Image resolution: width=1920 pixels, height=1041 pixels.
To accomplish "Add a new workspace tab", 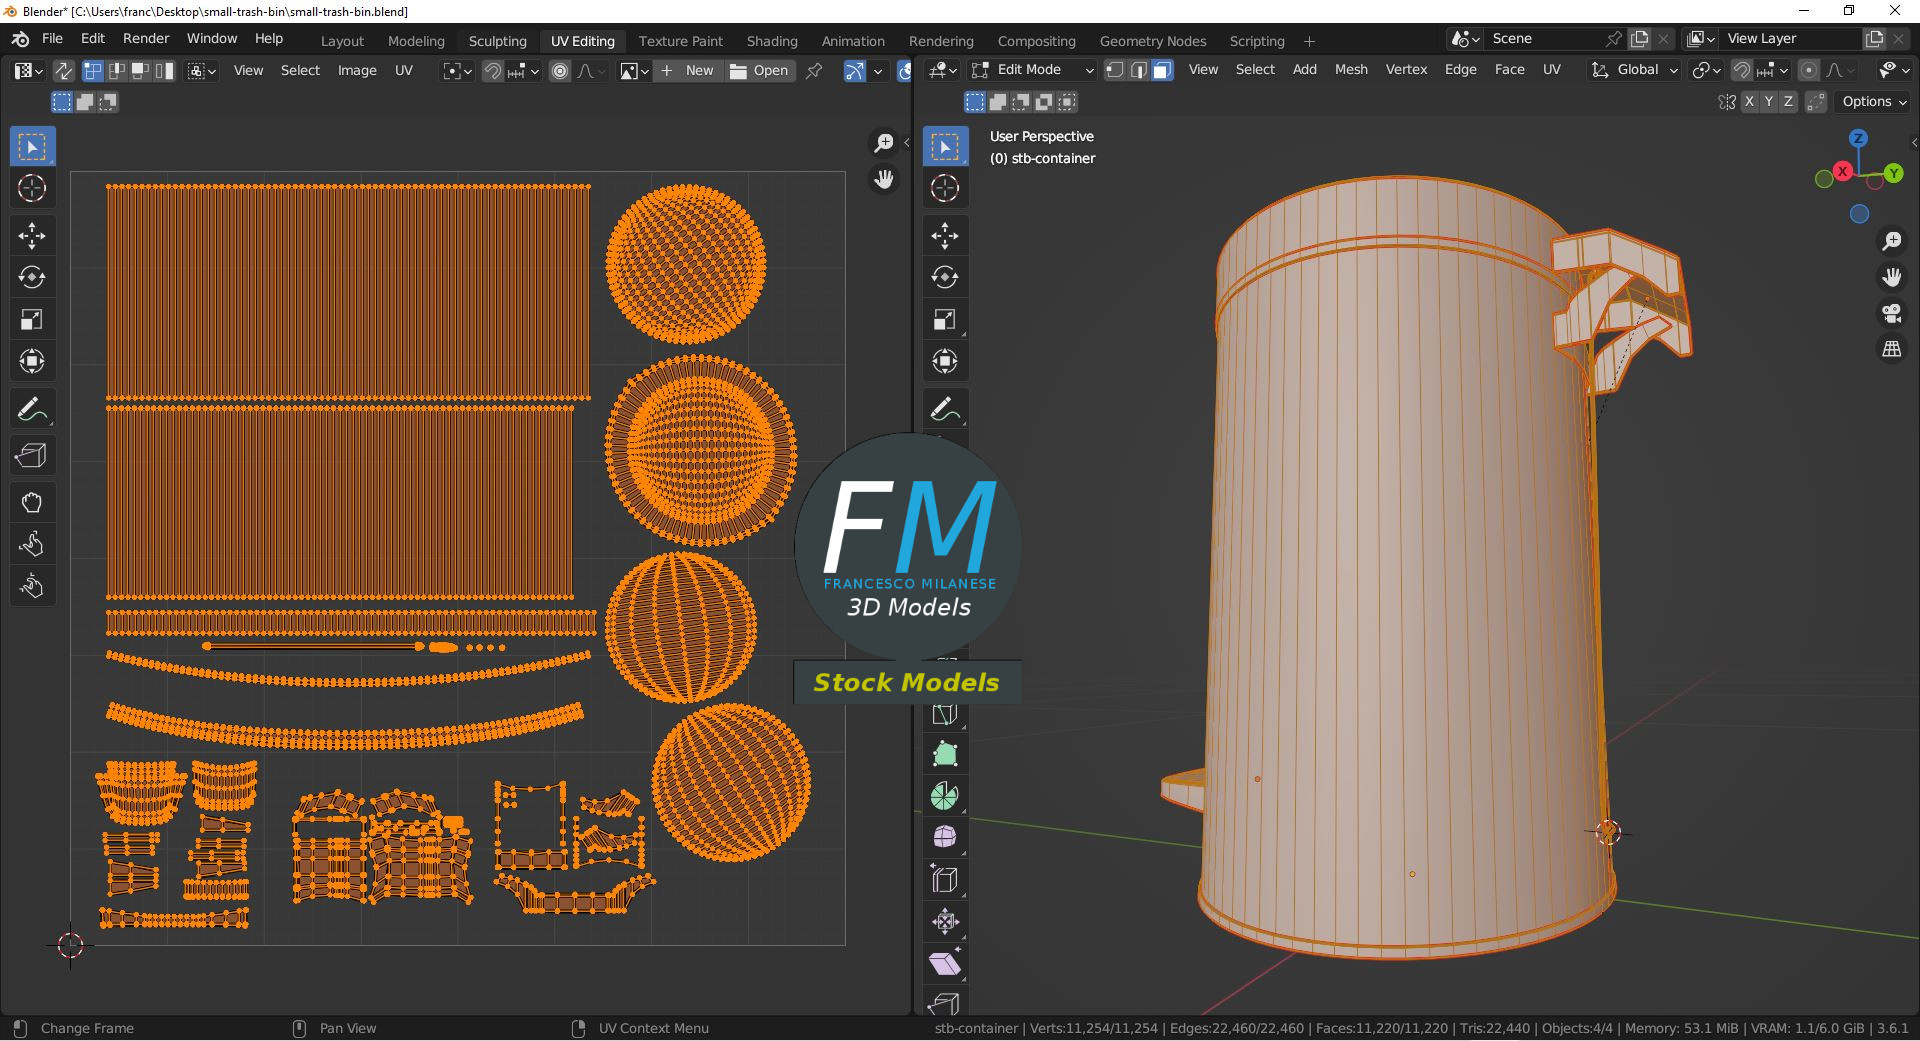I will (1309, 41).
